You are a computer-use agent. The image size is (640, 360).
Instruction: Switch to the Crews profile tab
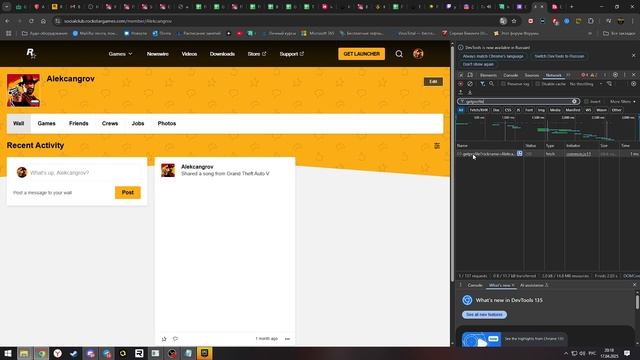110,123
